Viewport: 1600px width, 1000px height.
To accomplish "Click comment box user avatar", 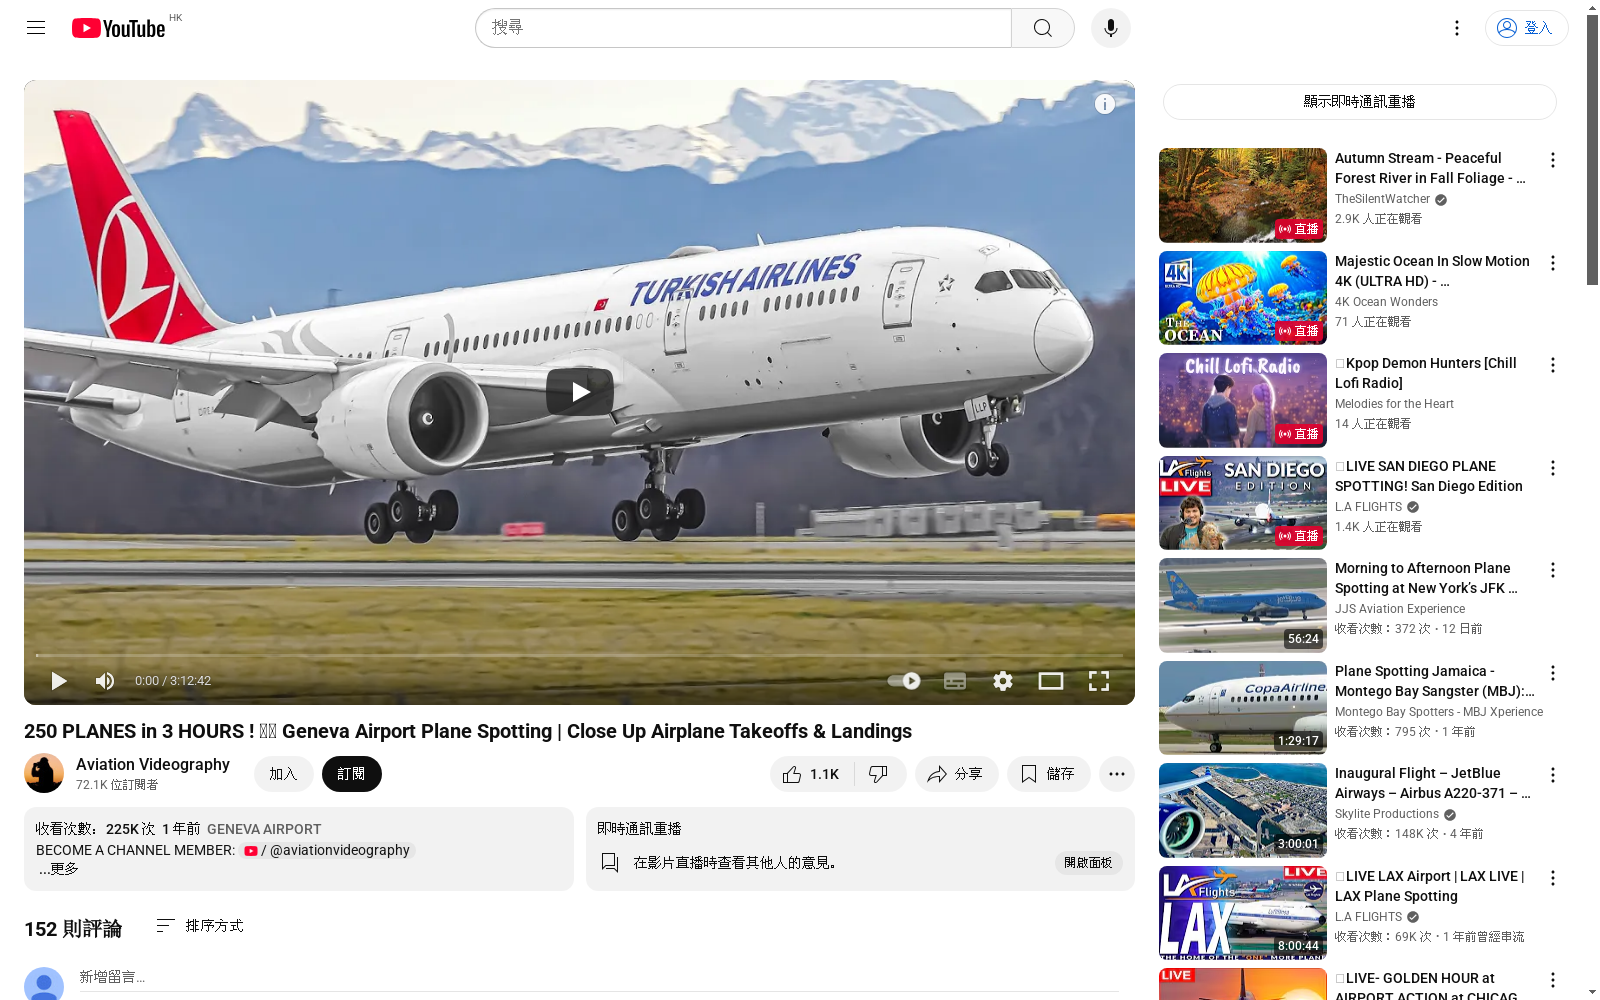I will [44, 984].
